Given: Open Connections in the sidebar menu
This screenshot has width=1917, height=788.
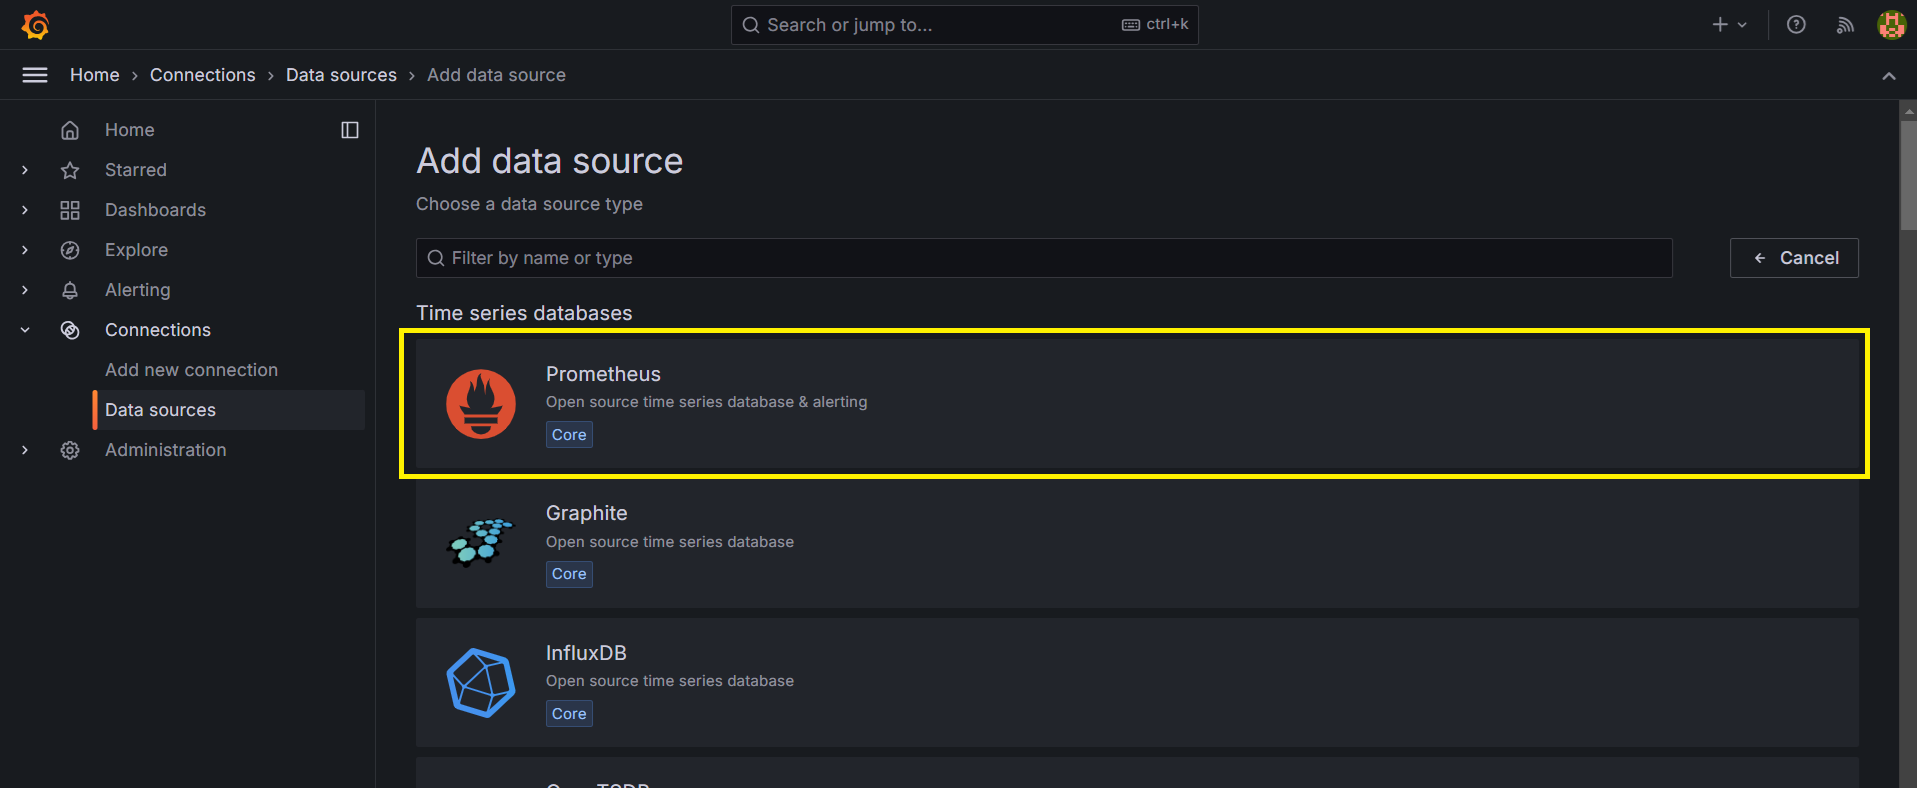Looking at the screenshot, I should [158, 330].
